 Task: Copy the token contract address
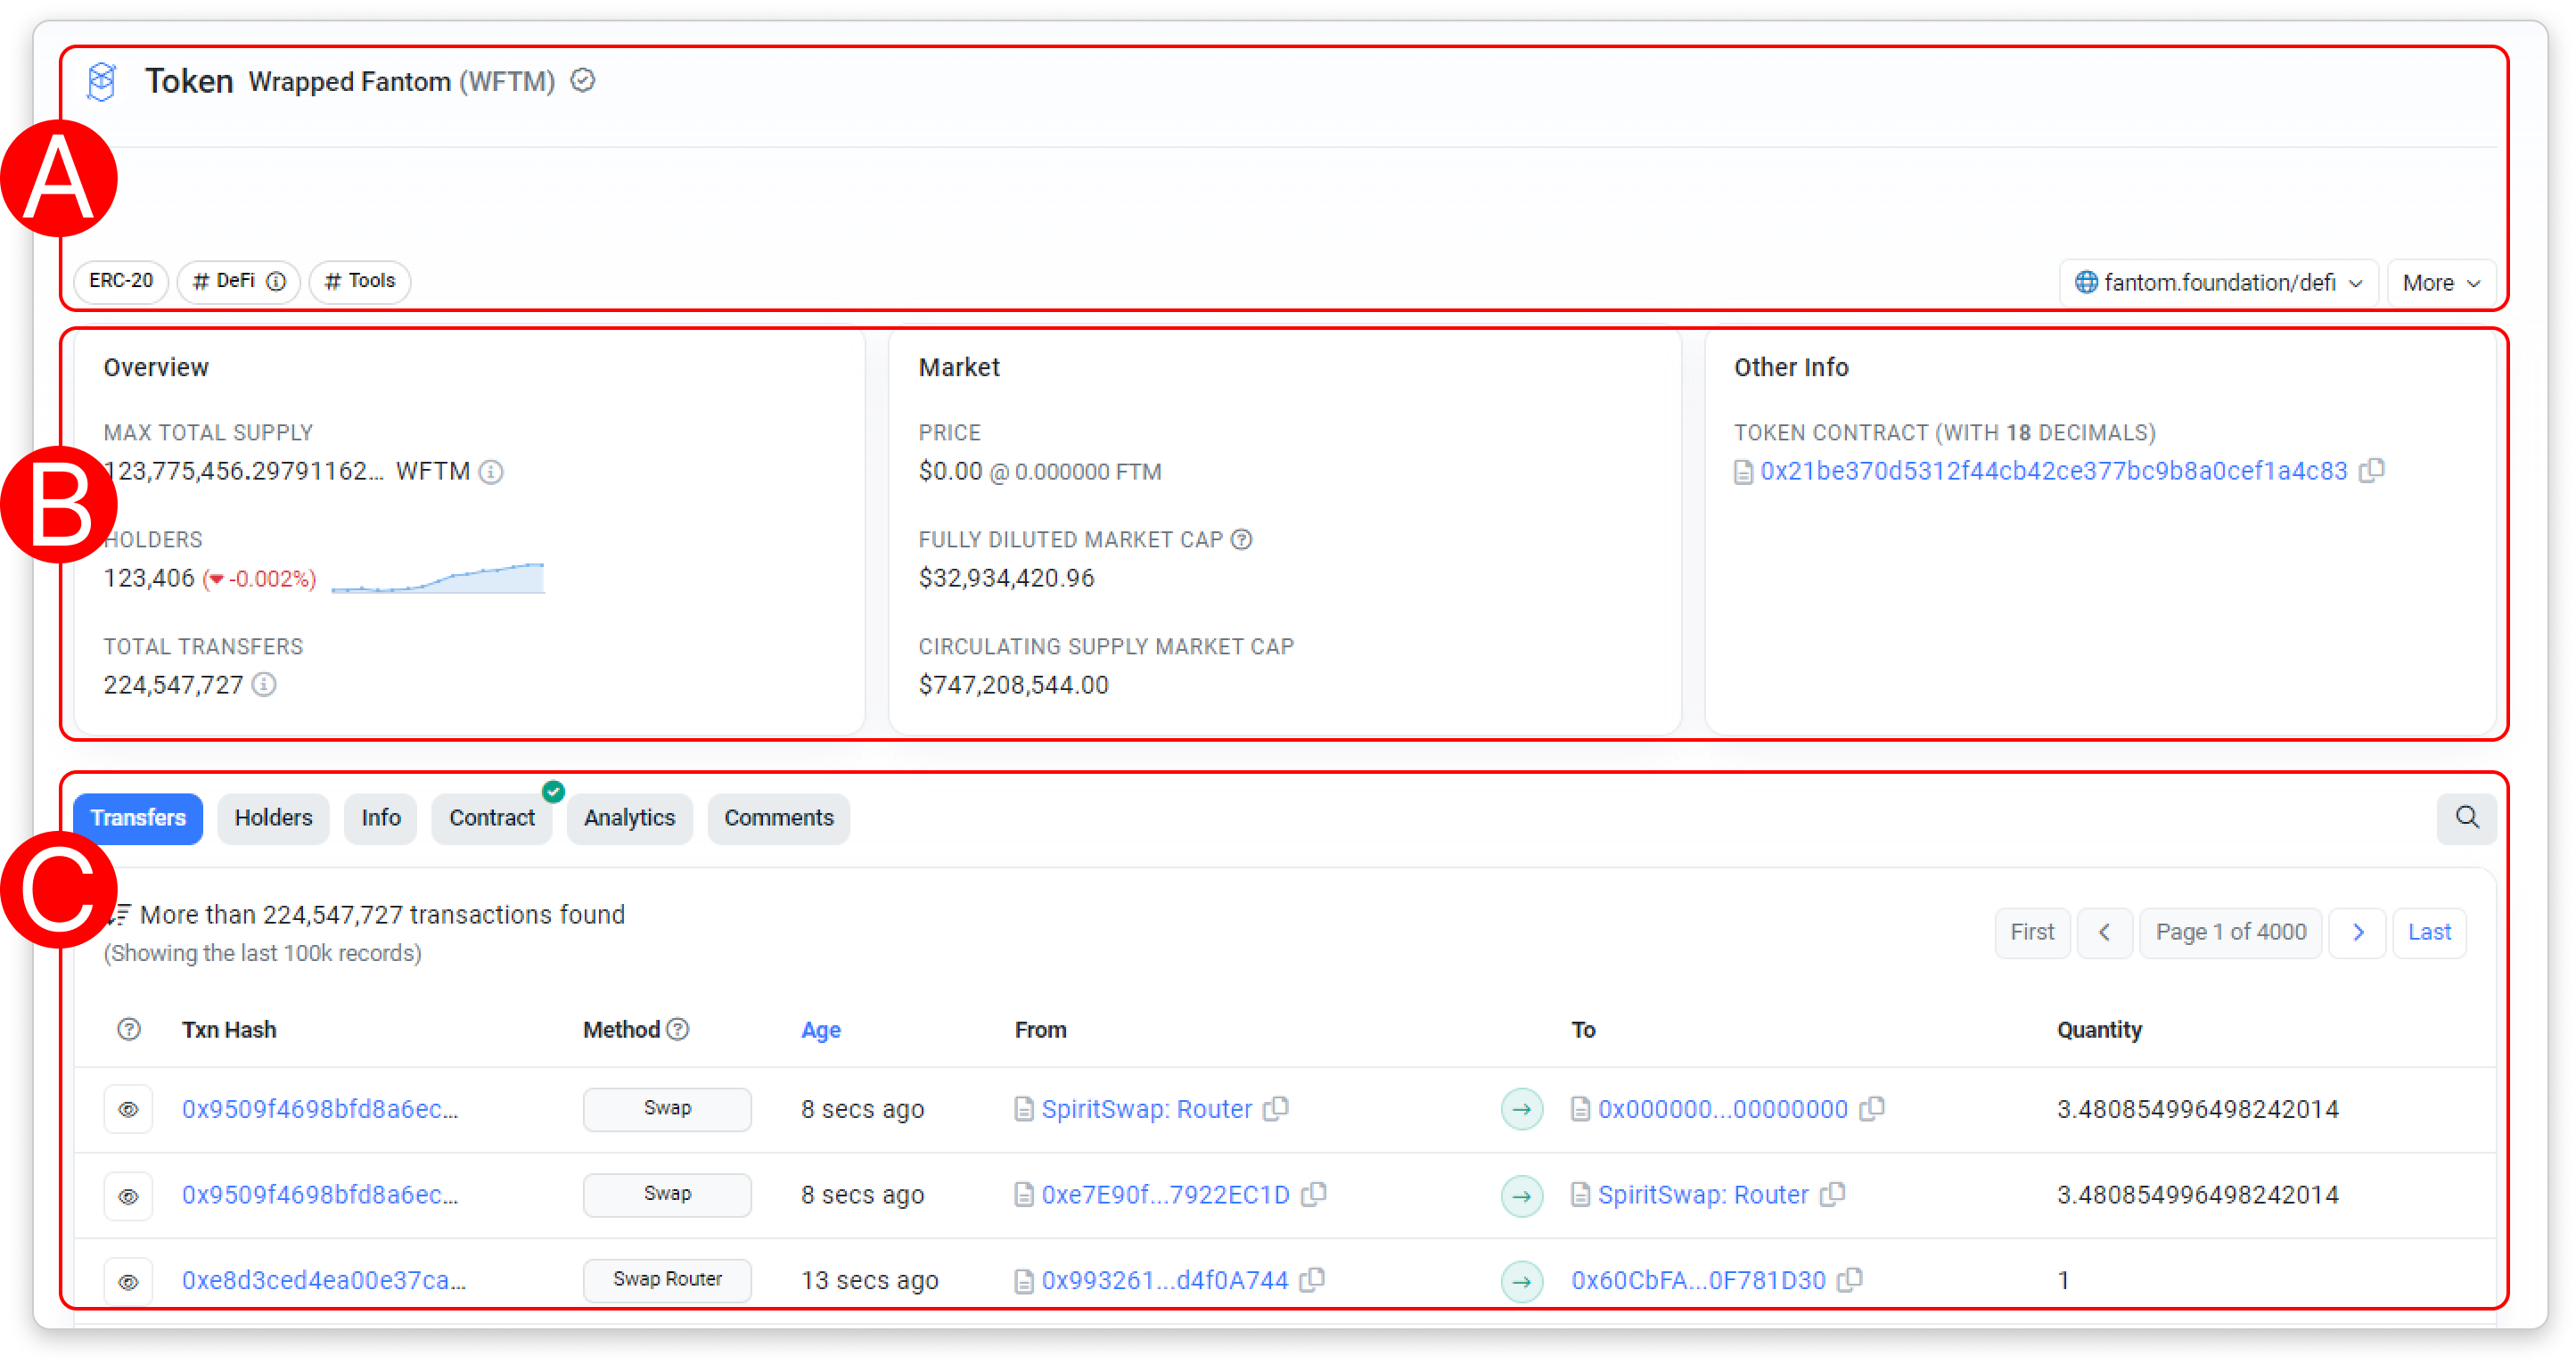click(x=2371, y=470)
